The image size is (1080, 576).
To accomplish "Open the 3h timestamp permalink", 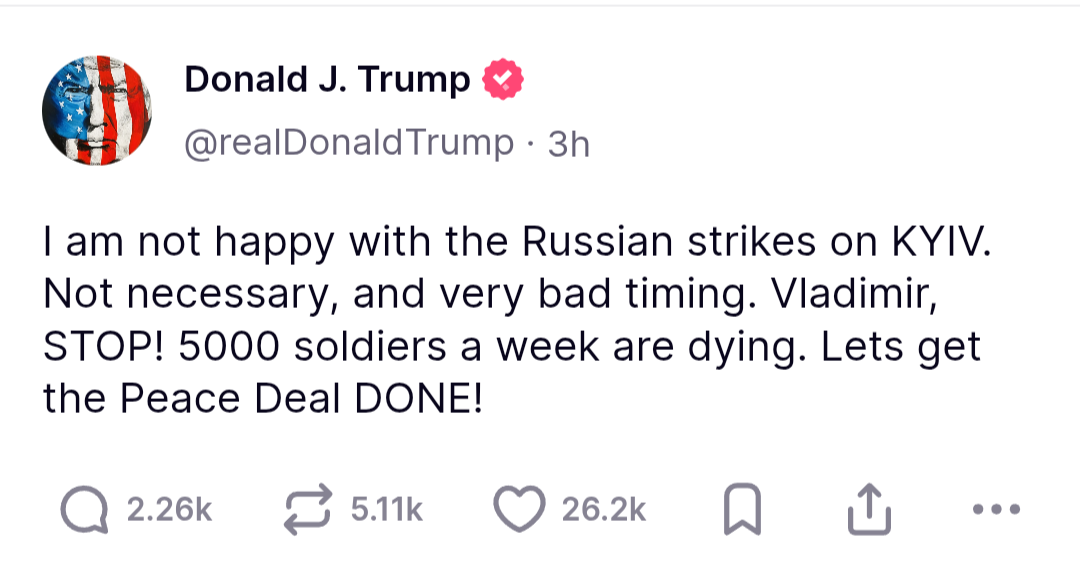I will pyautogui.click(x=569, y=145).
